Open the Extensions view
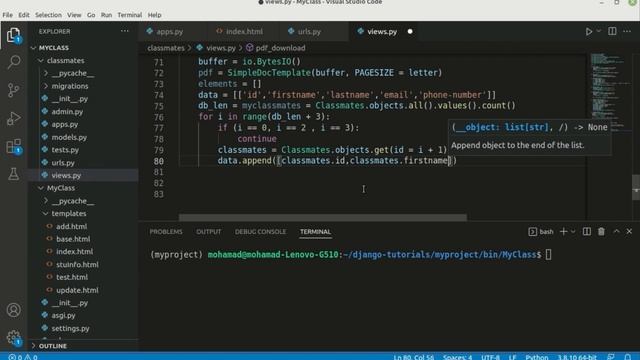Screen dimensions: 640x360 (13, 146)
